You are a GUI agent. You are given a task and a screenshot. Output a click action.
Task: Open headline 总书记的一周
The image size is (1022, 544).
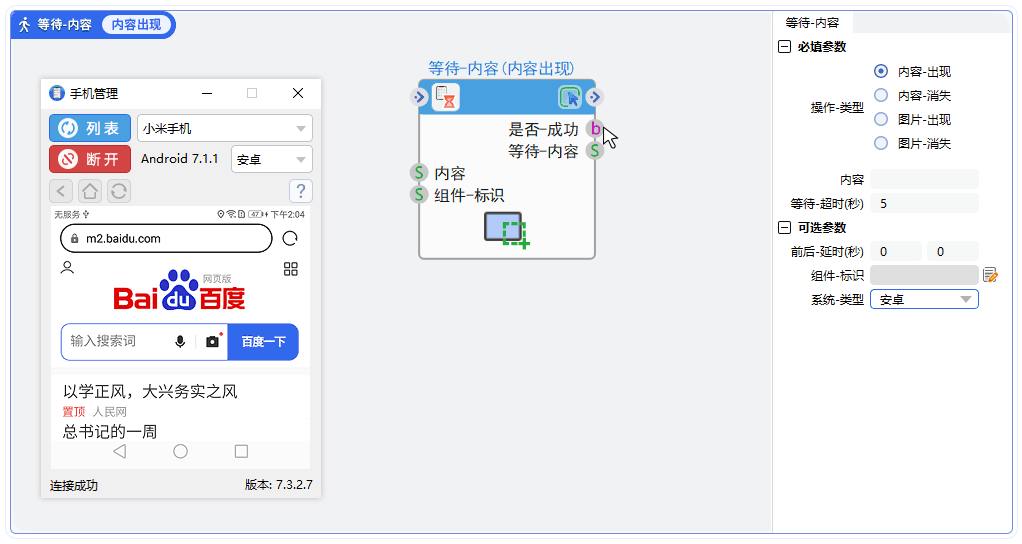click(x=110, y=432)
